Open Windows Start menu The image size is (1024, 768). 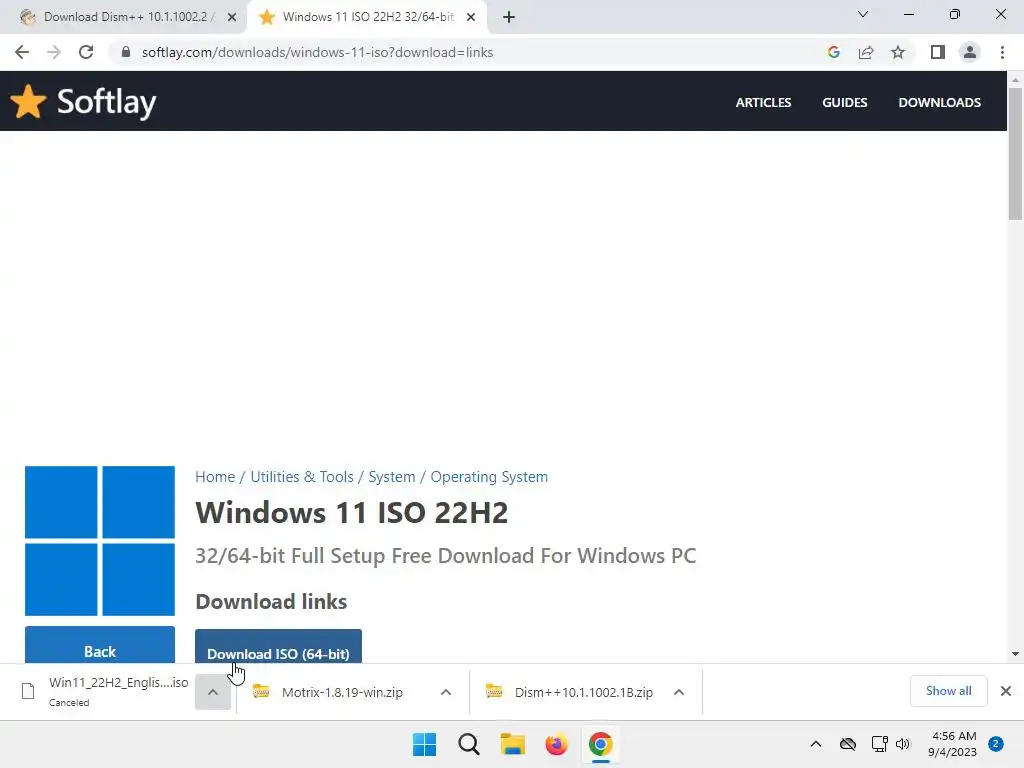coord(424,744)
